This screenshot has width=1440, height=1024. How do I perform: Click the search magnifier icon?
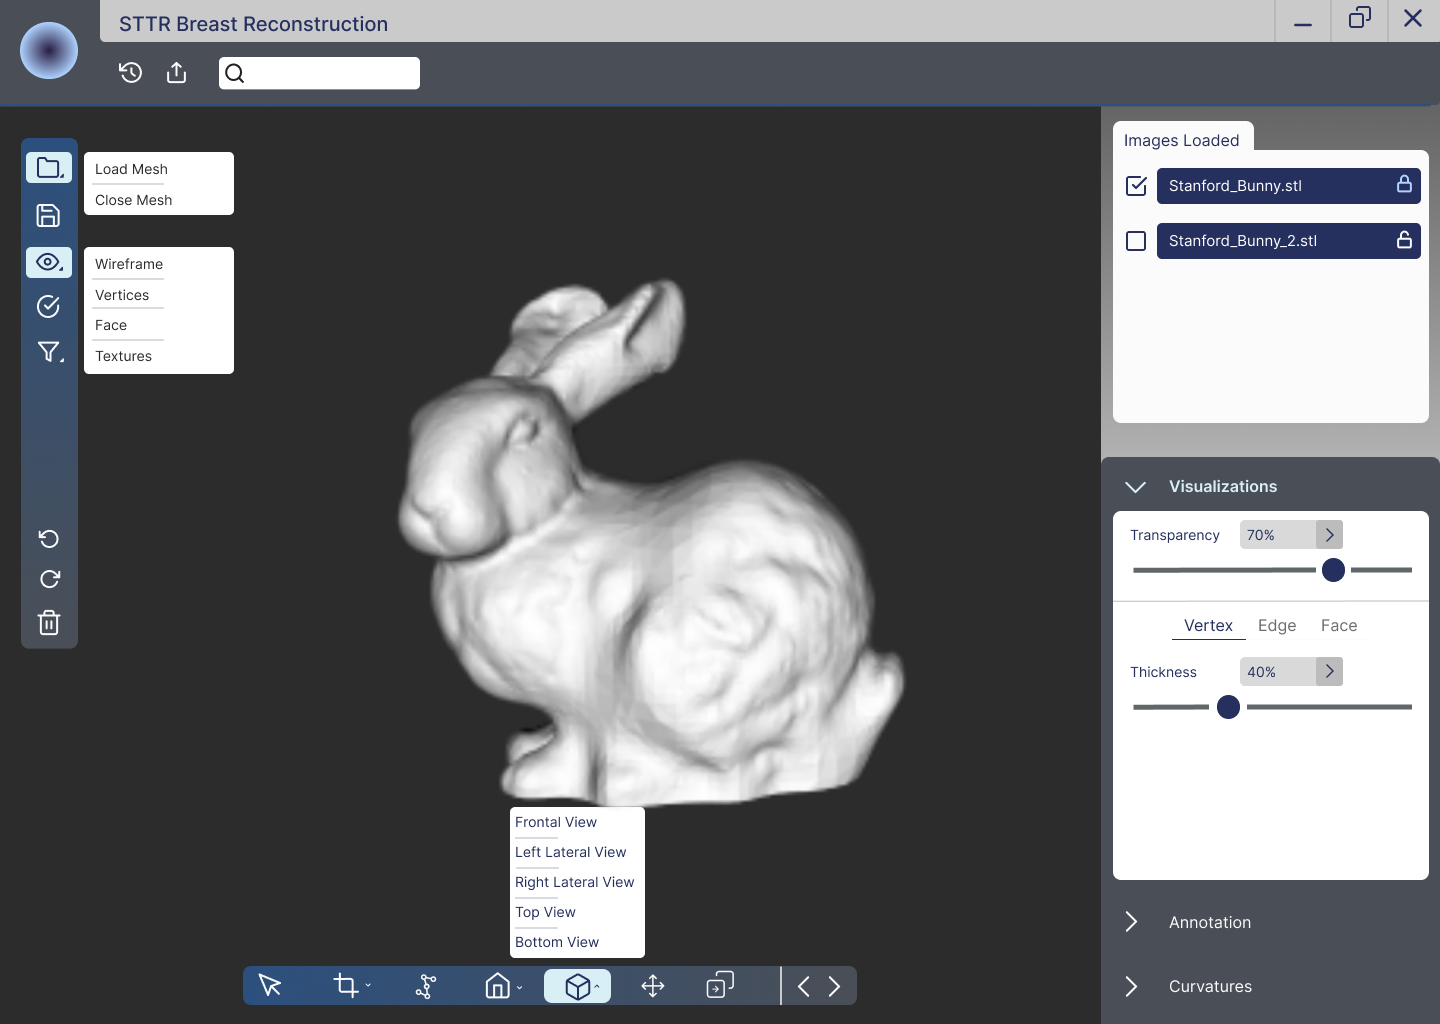(235, 73)
